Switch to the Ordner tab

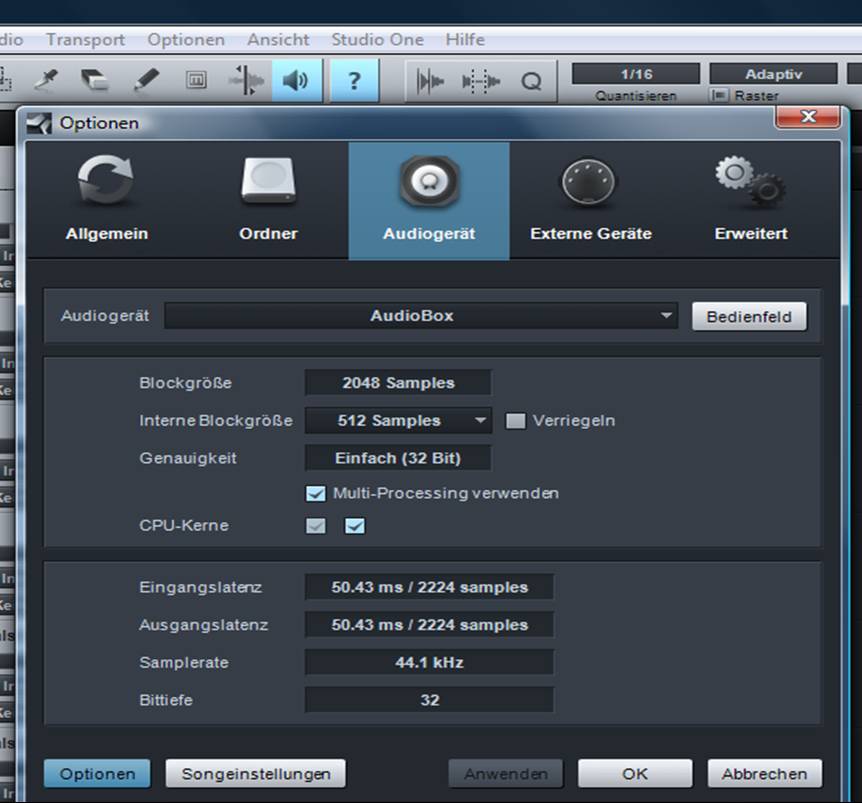click(x=268, y=200)
